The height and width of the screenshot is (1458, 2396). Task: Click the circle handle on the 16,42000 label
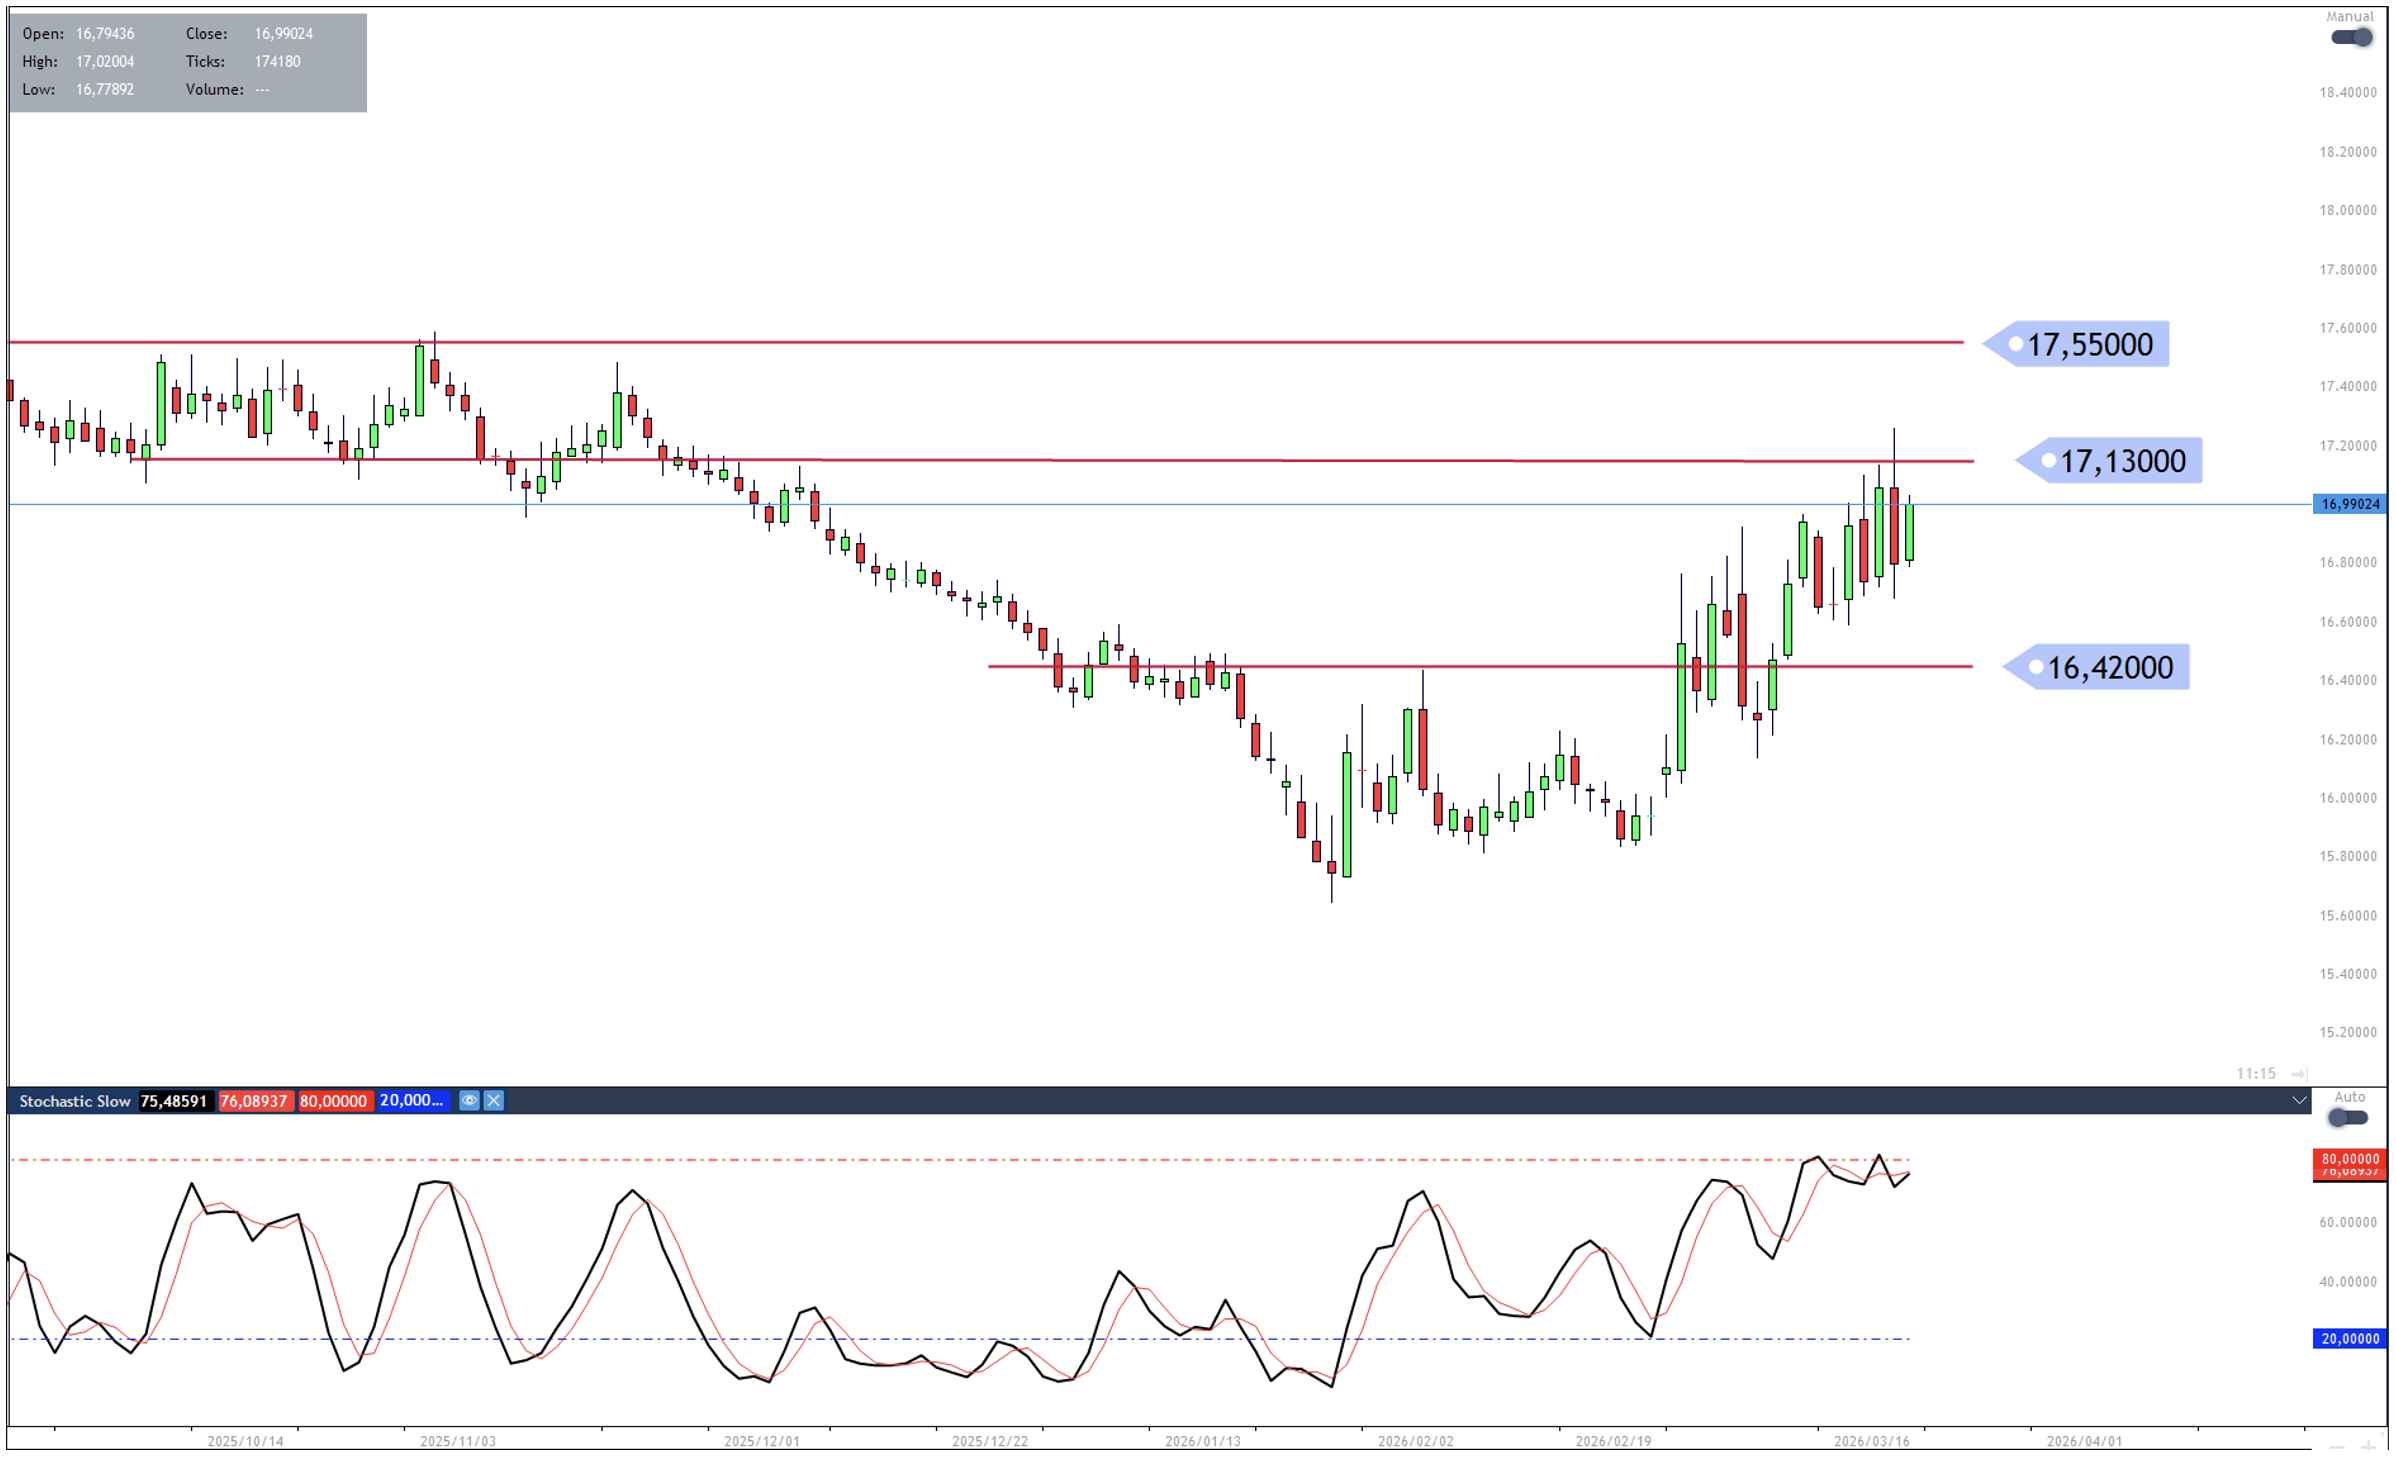coord(2036,667)
